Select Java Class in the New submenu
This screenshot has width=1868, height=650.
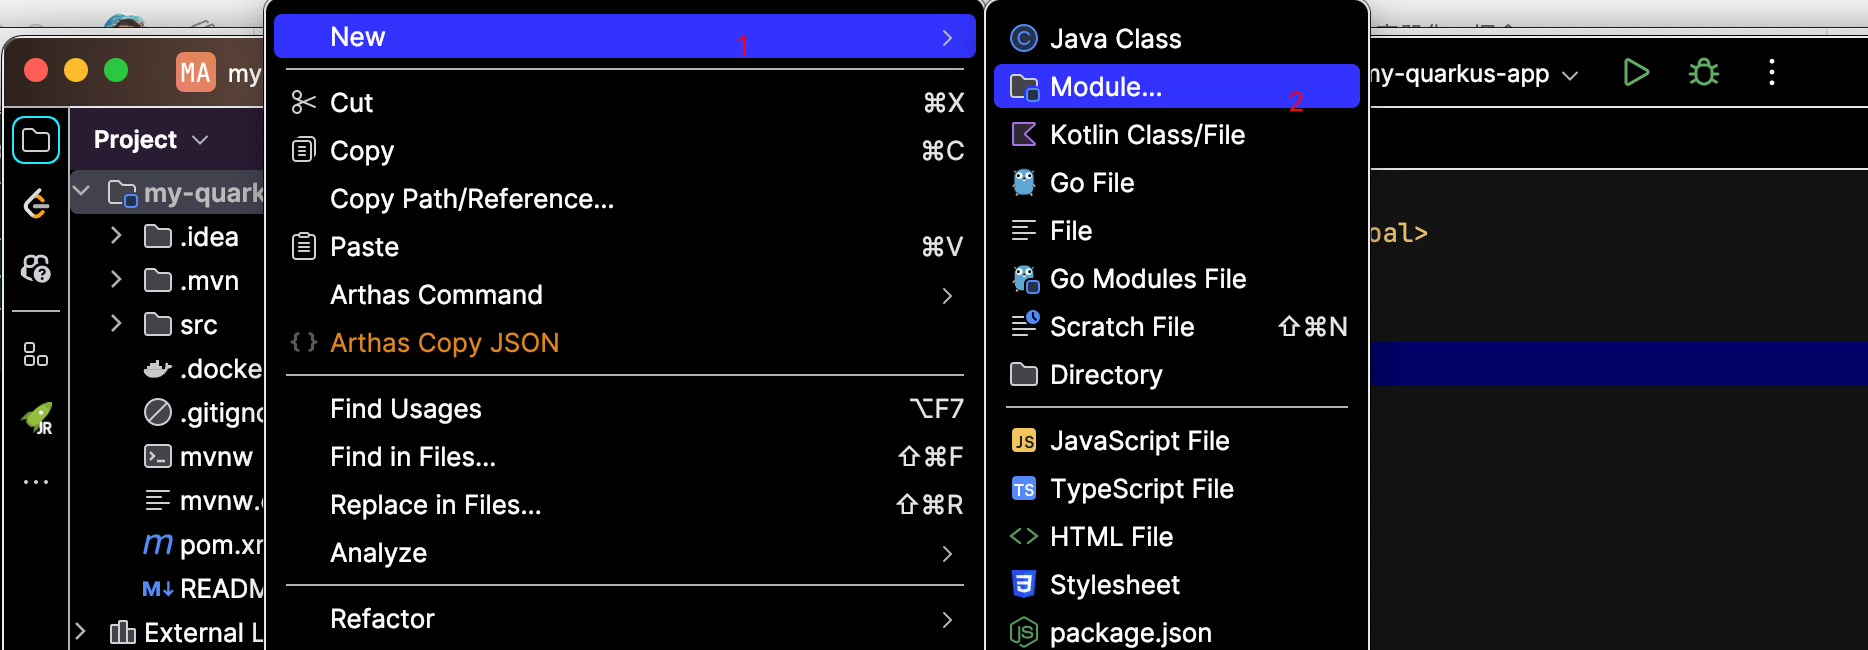click(1115, 39)
